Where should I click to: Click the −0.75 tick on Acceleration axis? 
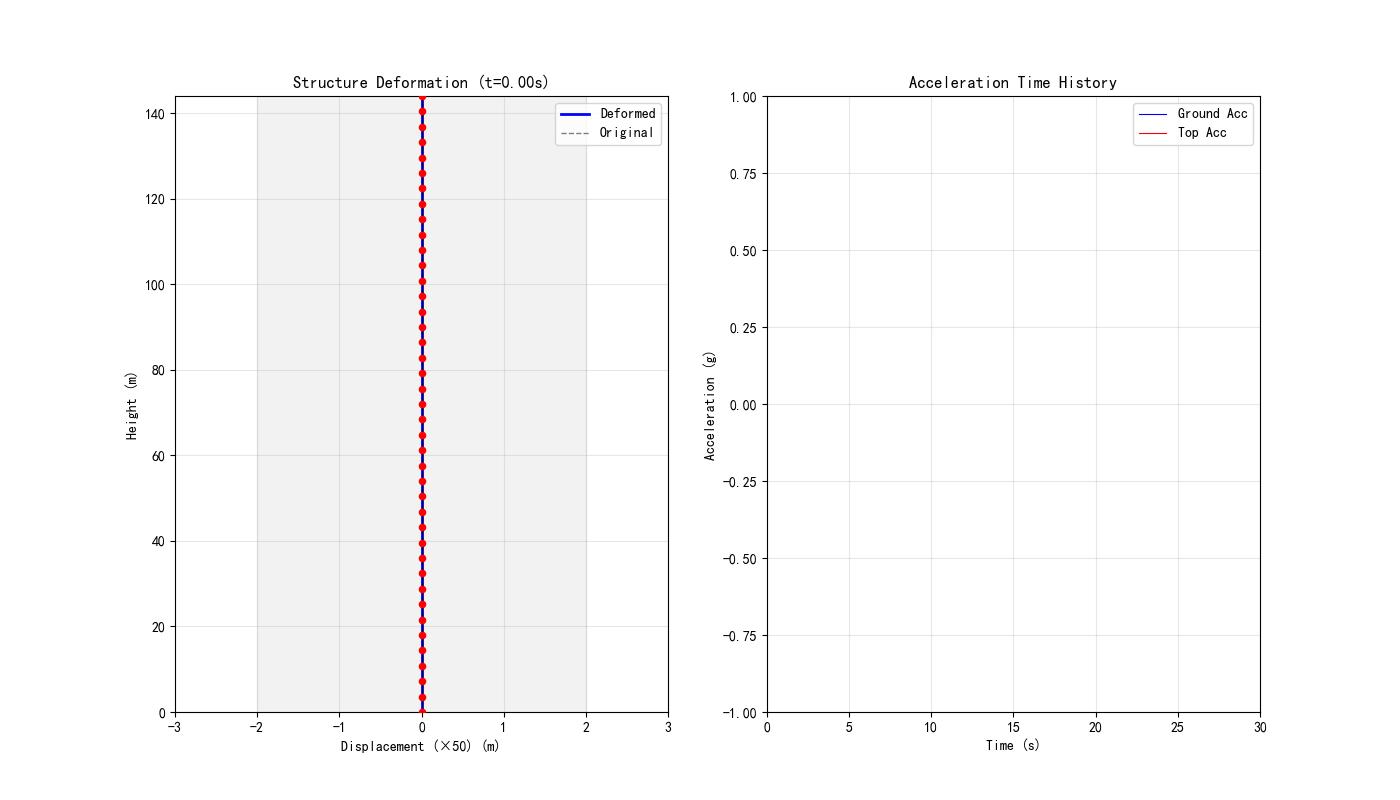coord(739,636)
